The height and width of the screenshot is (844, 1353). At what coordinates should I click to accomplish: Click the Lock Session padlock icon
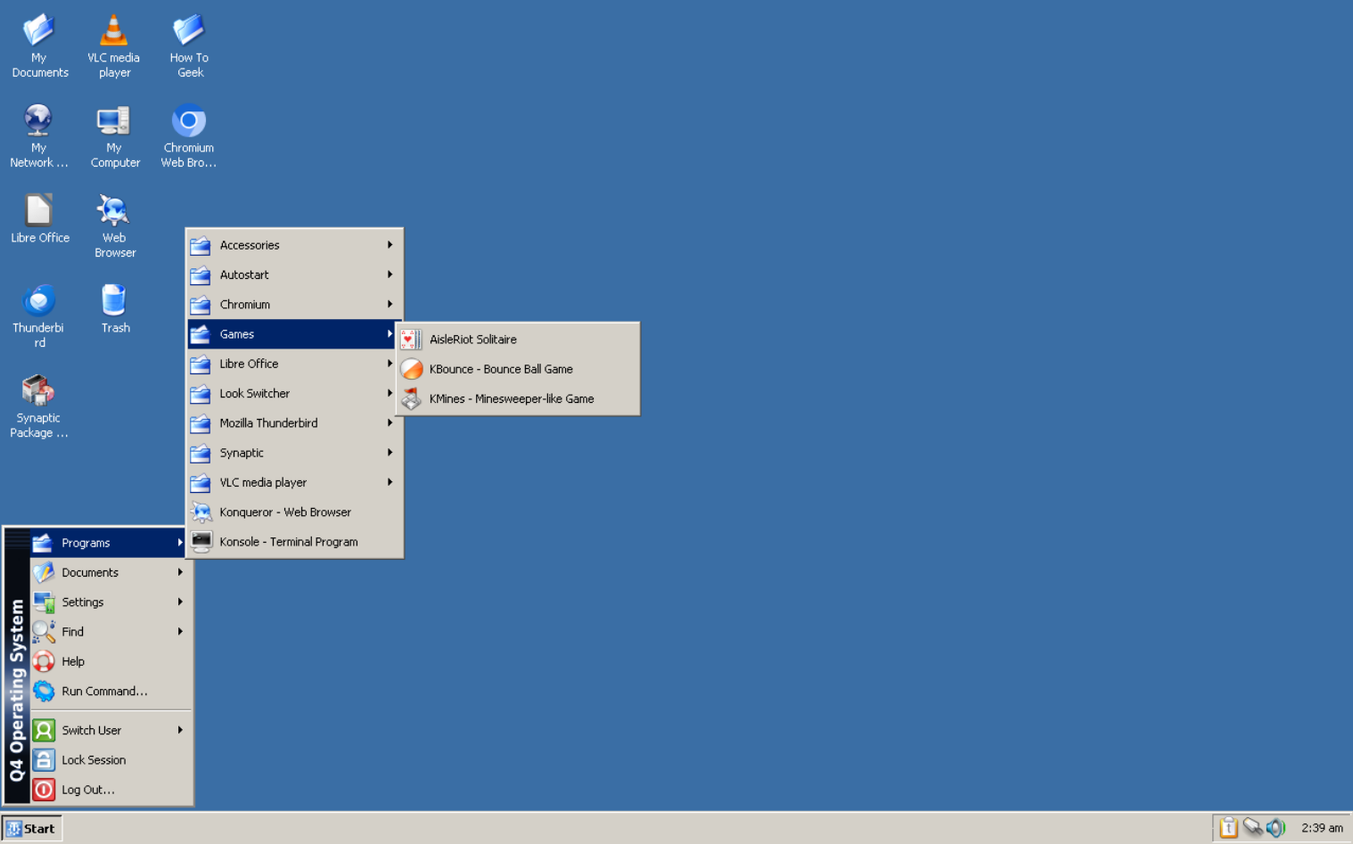[x=43, y=760]
